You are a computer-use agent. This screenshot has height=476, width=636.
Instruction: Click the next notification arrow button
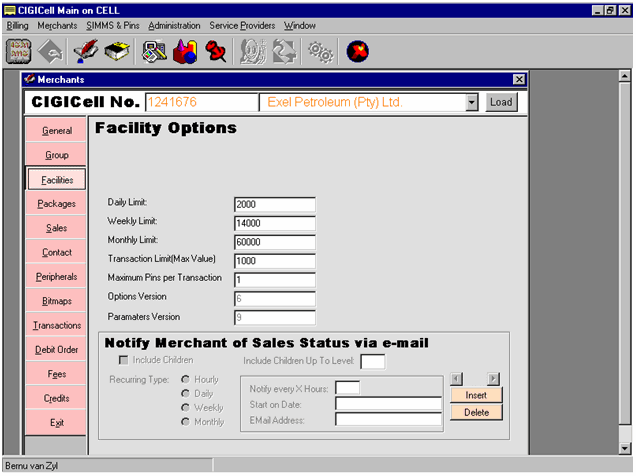pyautogui.click(x=493, y=379)
